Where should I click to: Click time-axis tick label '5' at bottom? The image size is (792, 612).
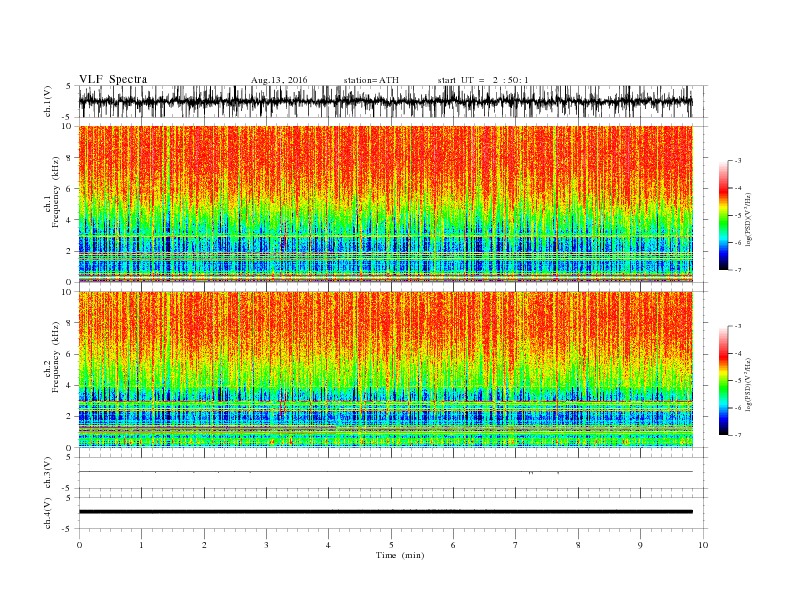[391, 545]
